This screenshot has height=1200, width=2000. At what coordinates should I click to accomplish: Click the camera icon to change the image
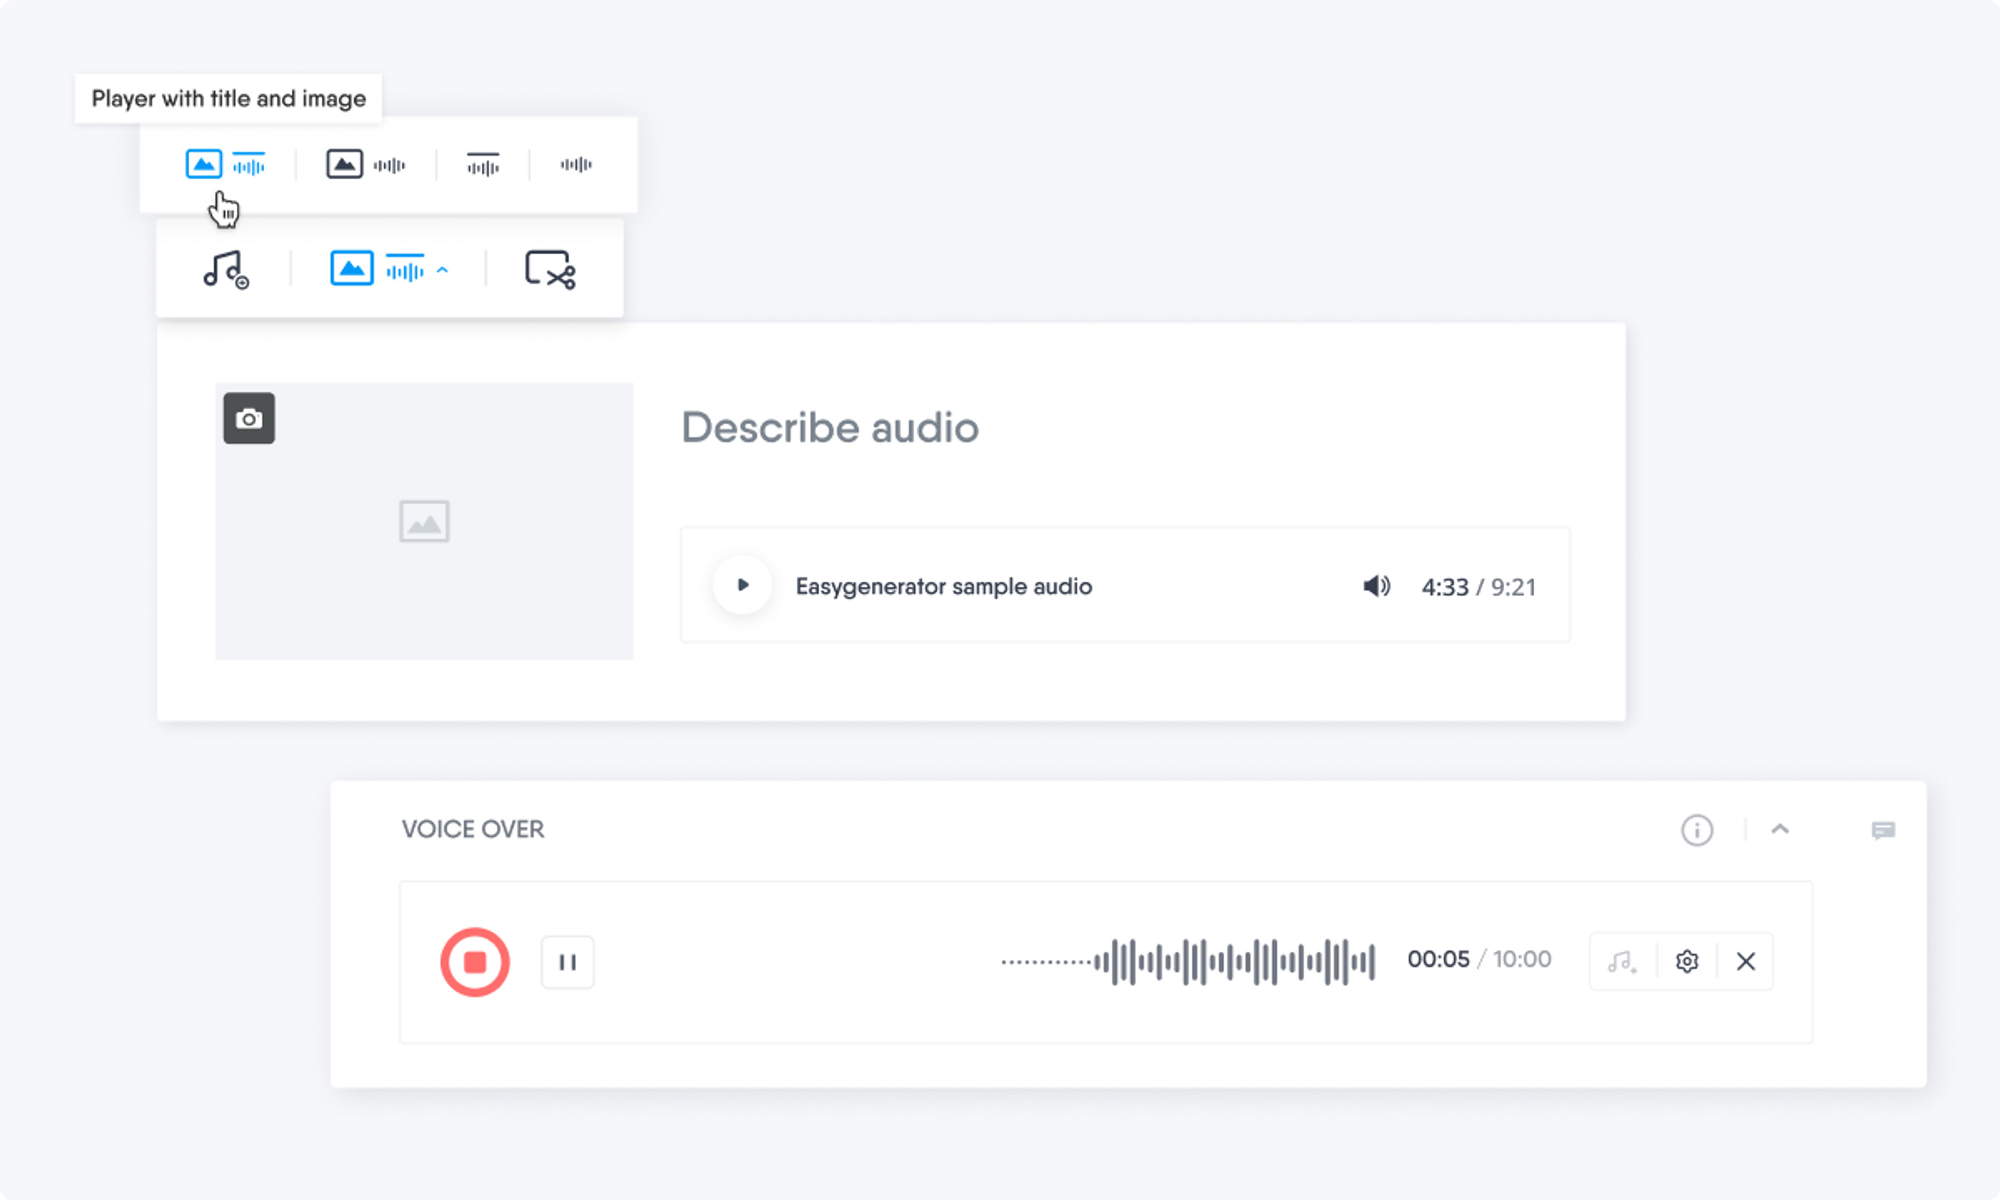tap(248, 418)
